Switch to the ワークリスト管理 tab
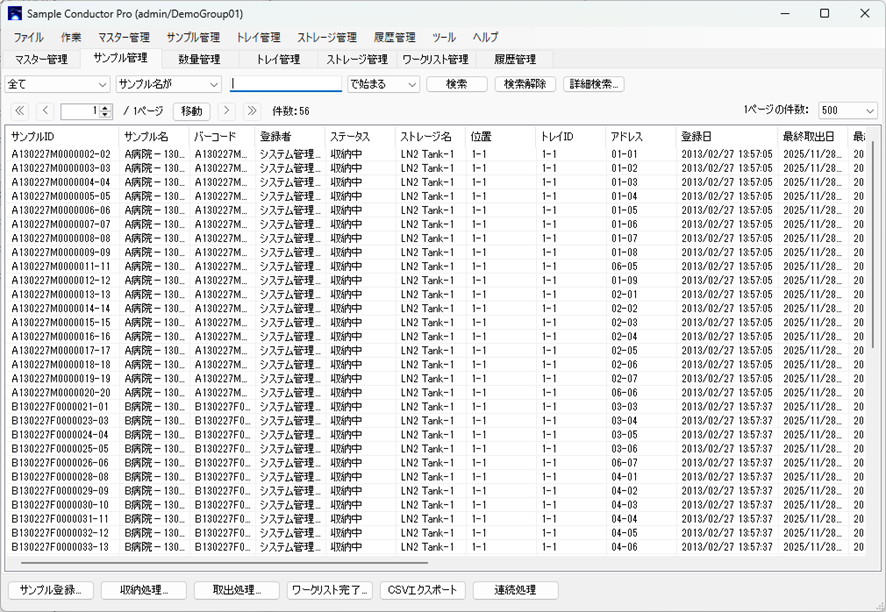 [x=435, y=60]
